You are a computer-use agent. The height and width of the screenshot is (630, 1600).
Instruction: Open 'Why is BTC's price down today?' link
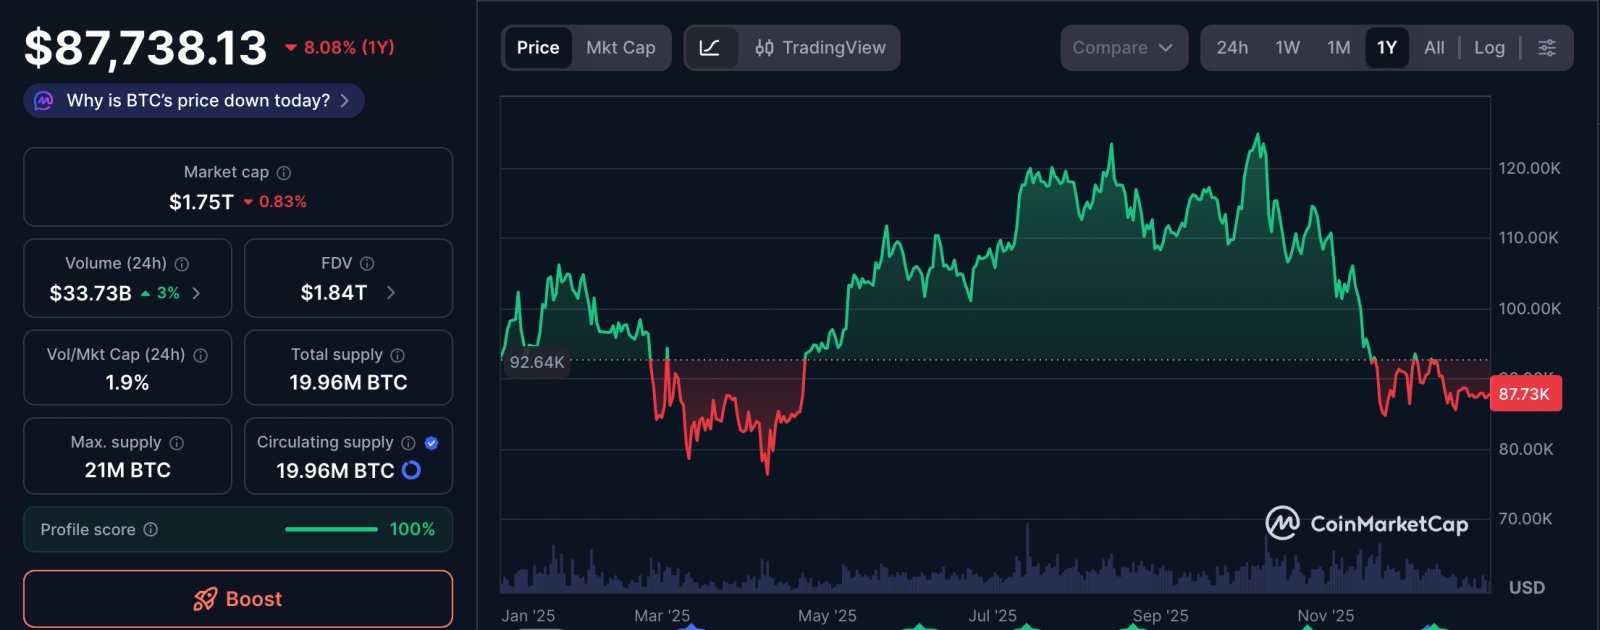(192, 100)
